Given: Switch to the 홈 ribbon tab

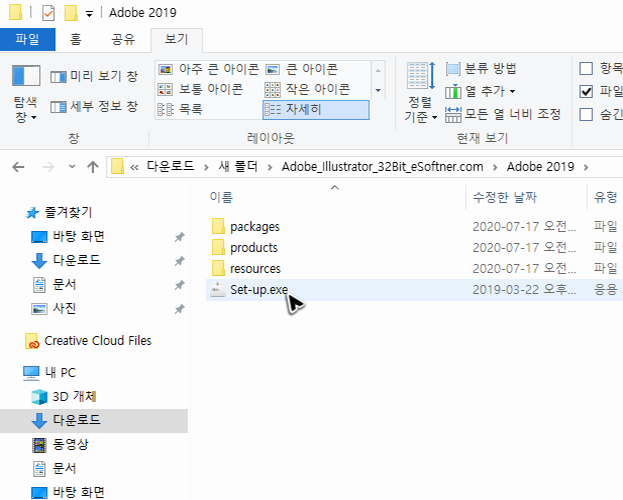Looking at the screenshot, I should pos(75,39).
